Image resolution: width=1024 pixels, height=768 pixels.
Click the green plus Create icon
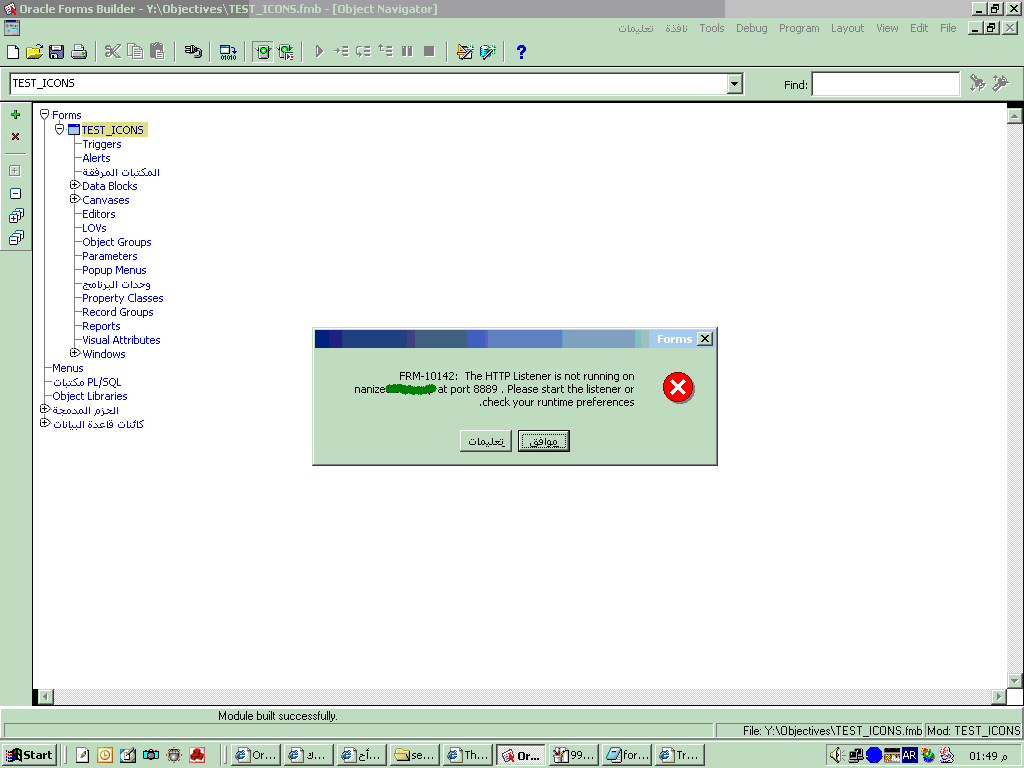(x=15, y=115)
